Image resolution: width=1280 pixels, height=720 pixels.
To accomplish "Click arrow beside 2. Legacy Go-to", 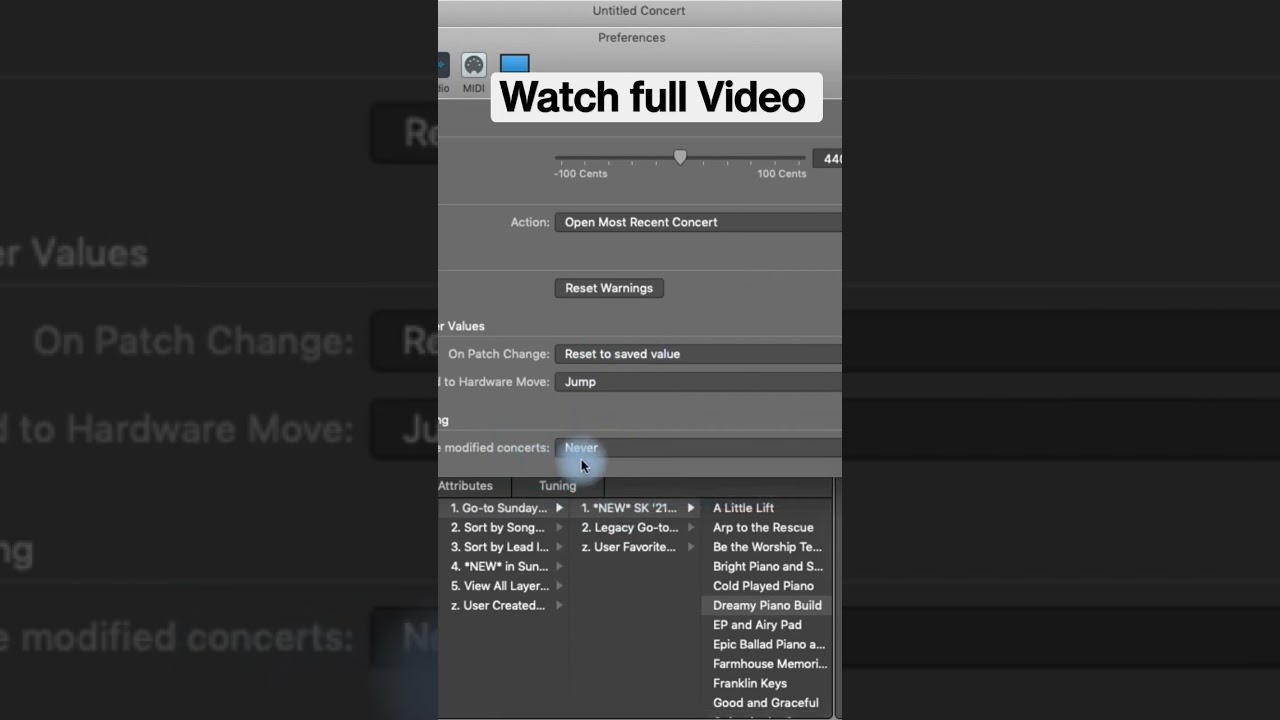I will [x=690, y=528].
